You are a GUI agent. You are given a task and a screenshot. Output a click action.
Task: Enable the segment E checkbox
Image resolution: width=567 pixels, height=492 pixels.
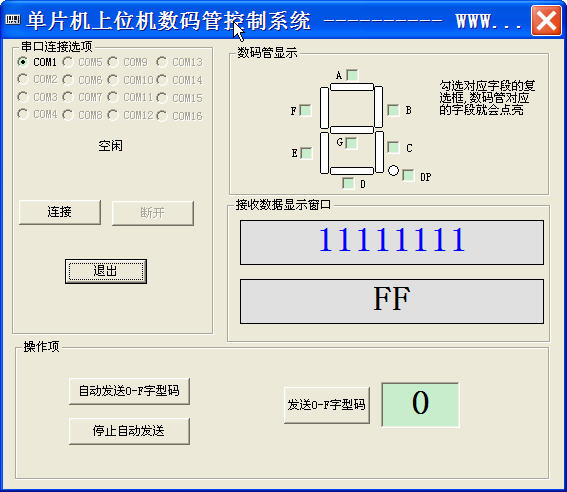click(x=306, y=153)
